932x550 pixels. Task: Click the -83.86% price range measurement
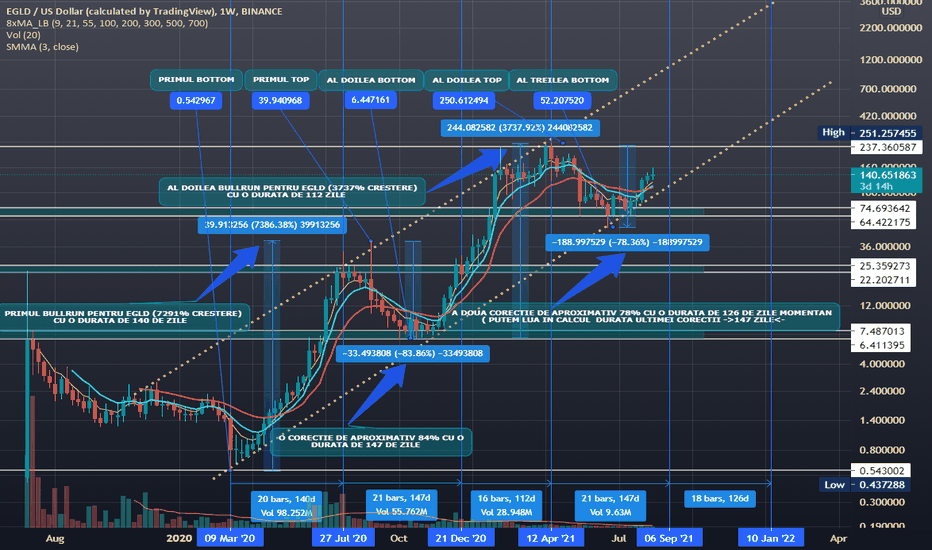pyautogui.click(x=413, y=353)
